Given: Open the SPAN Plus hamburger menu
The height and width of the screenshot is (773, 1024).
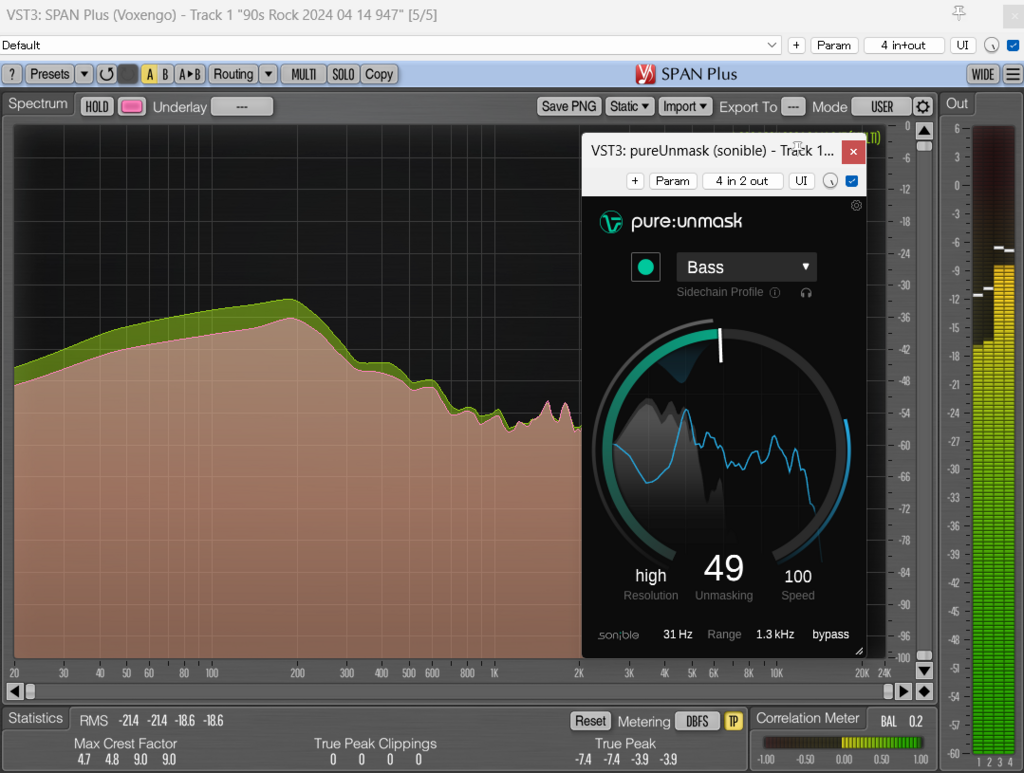Looking at the screenshot, I should pyautogui.click(x=1013, y=74).
